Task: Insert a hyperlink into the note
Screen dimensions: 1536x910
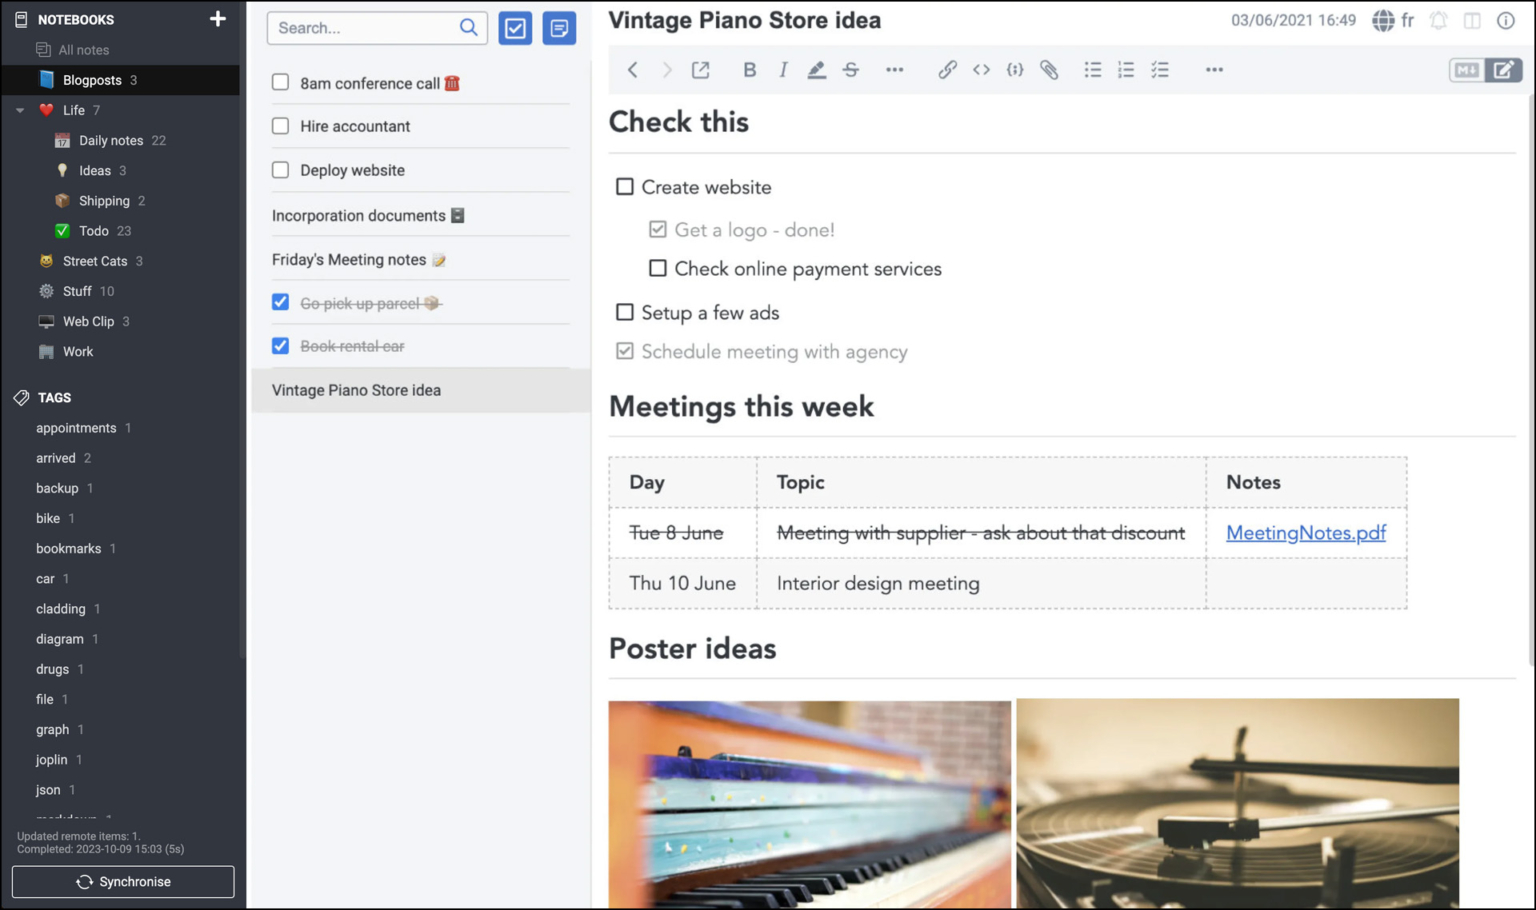Action: [x=947, y=69]
